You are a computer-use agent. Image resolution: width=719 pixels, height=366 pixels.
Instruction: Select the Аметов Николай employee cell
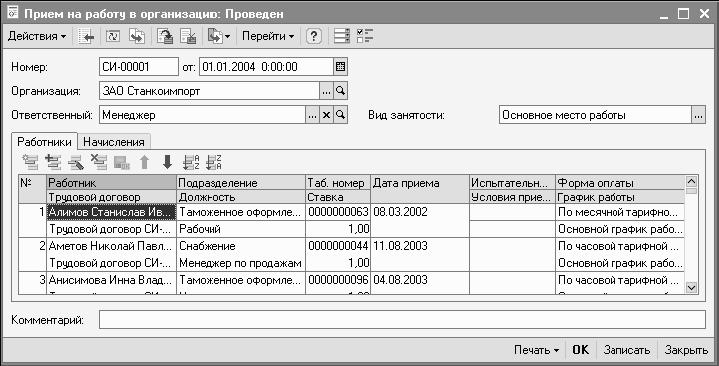pyautogui.click(x=111, y=246)
